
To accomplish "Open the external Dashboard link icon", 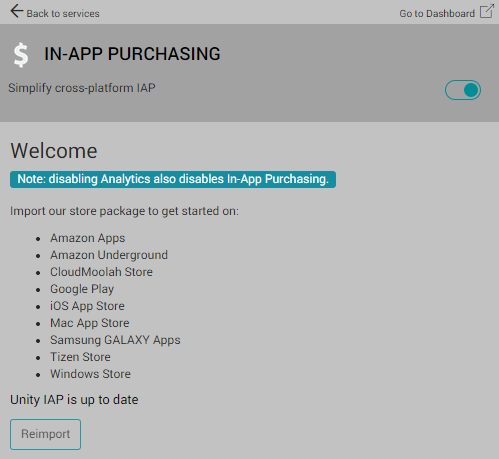I will (487, 11).
